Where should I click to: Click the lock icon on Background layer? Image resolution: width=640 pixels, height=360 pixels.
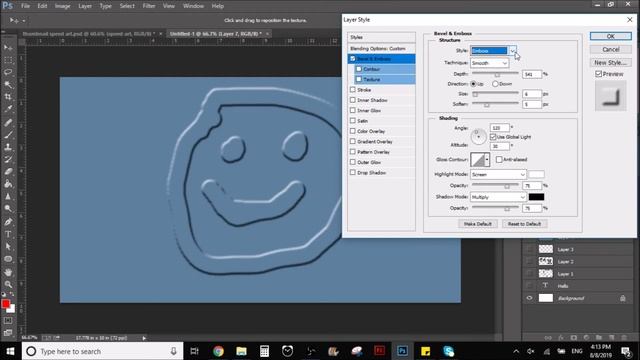click(623, 298)
